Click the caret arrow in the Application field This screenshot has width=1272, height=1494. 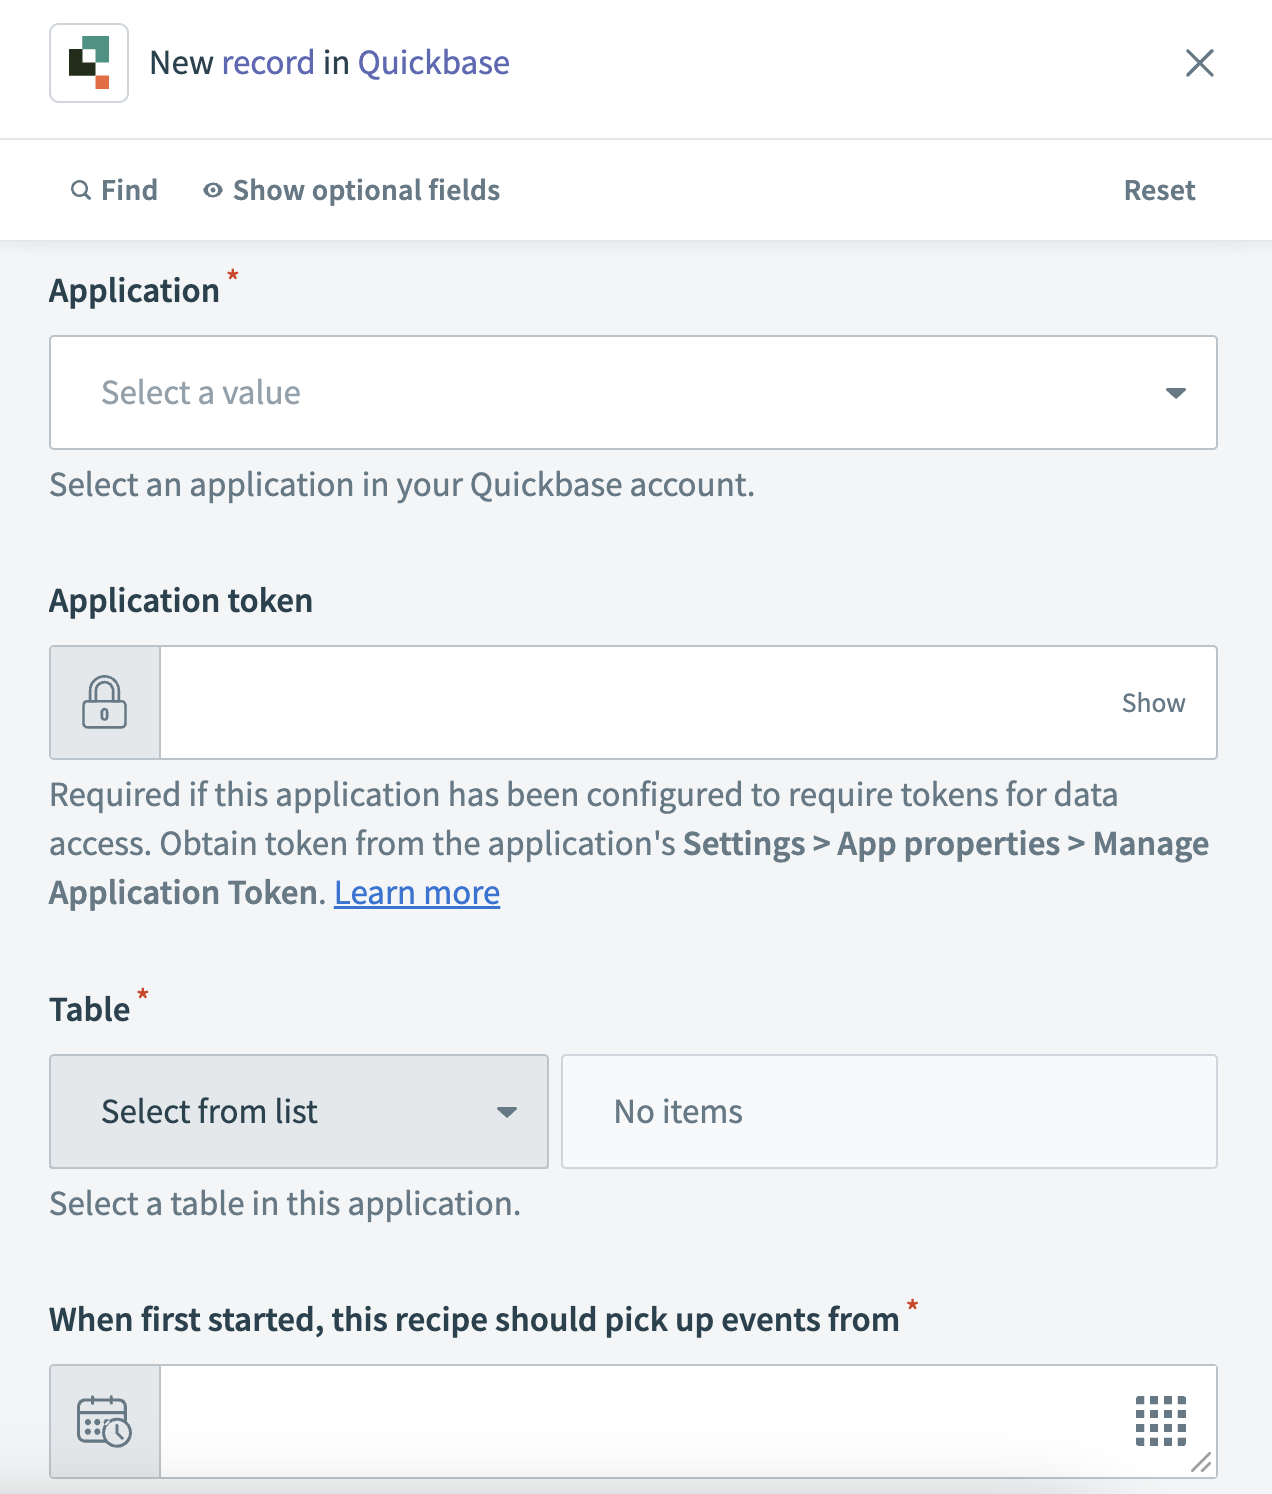coord(1176,393)
